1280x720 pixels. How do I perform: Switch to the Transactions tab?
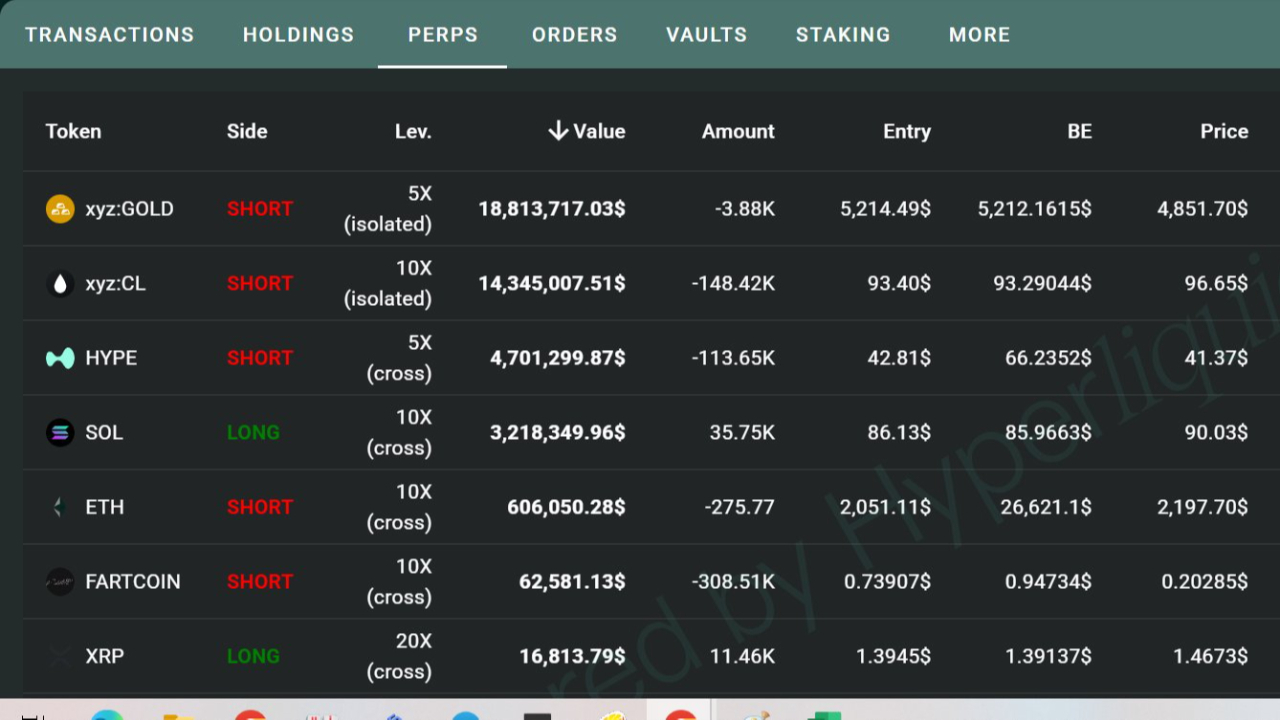tap(110, 35)
